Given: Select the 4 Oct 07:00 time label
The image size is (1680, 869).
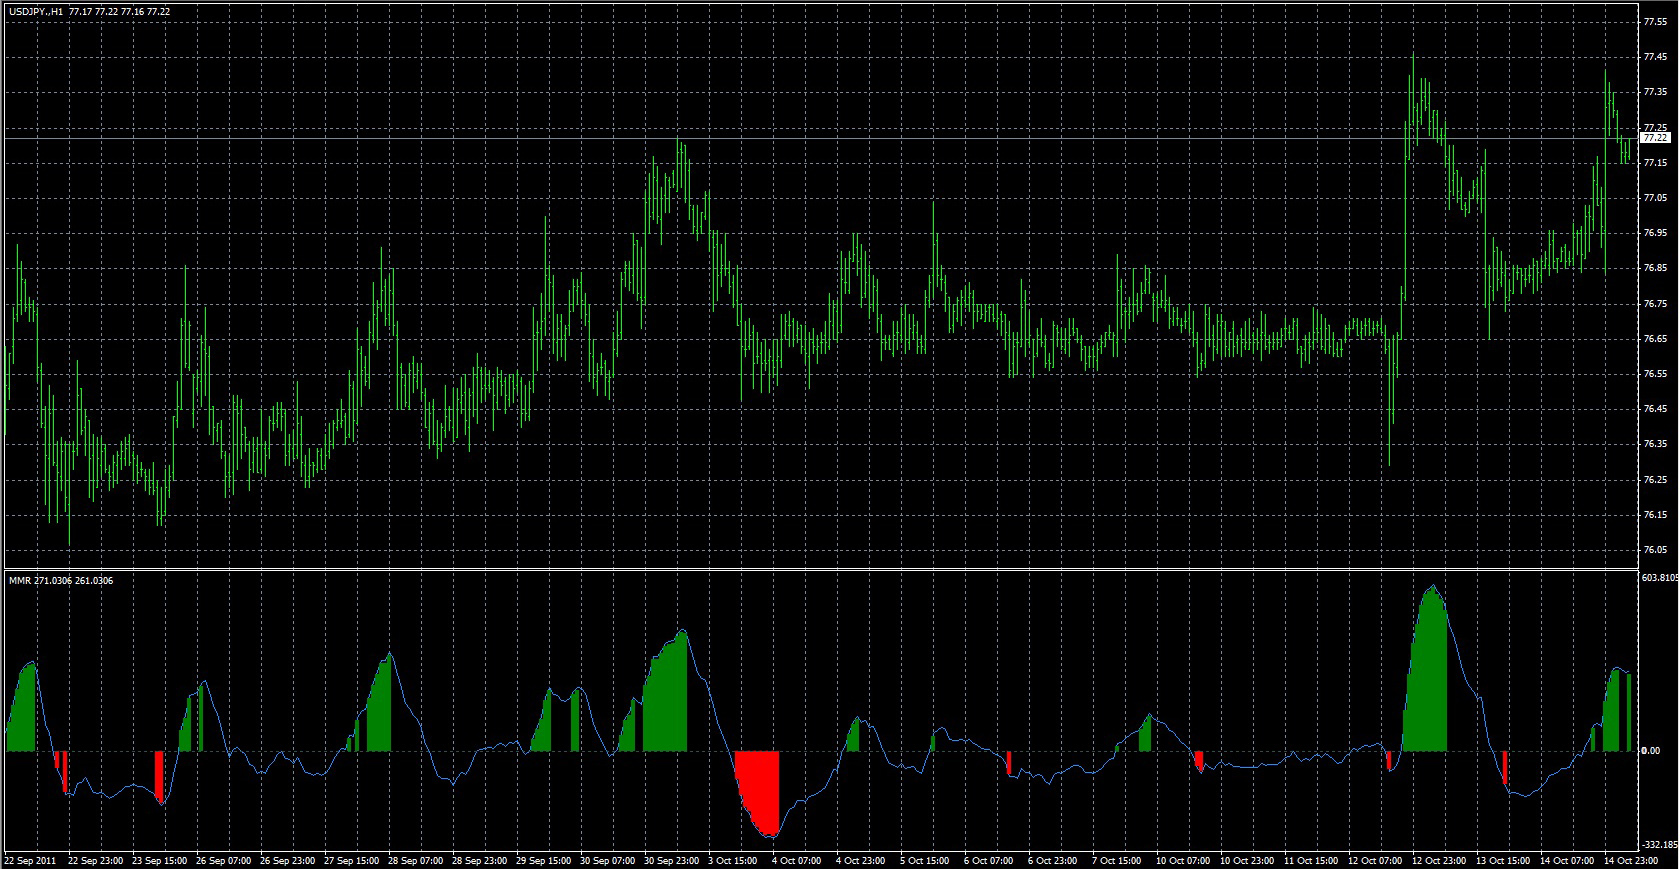Looking at the screenshot, I should (x=797, y=860).
